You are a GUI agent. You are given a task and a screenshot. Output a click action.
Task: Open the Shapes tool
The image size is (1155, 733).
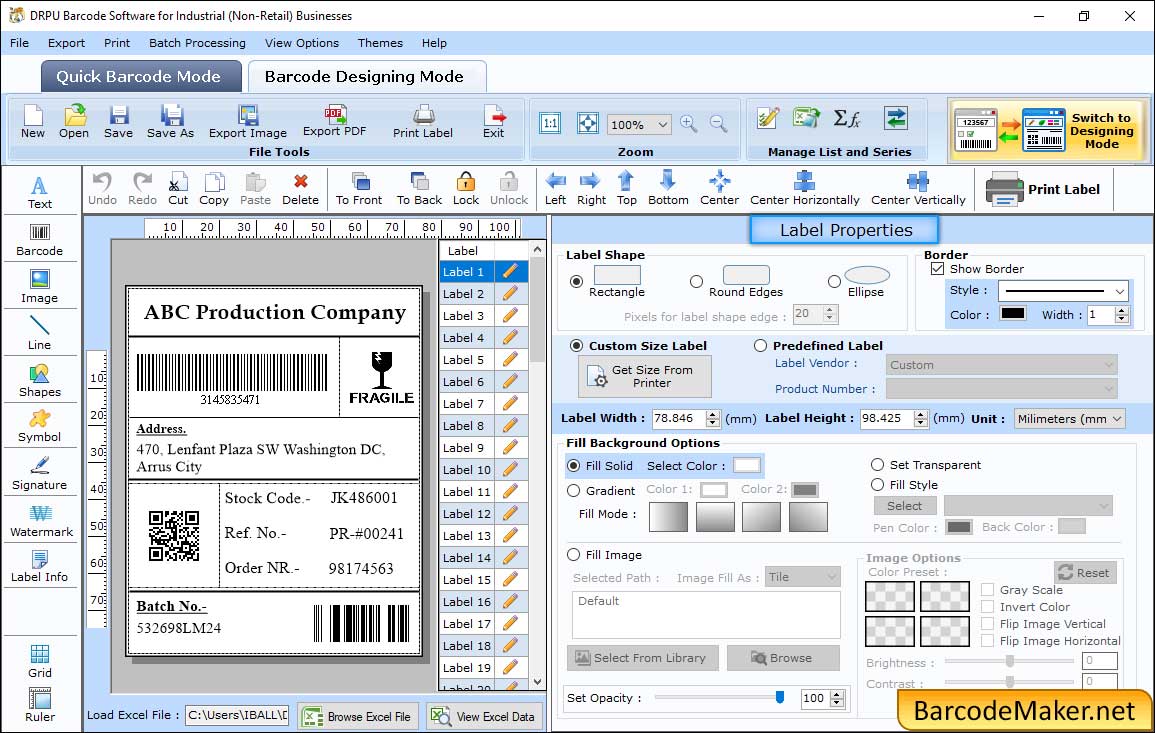coord(40,380)
